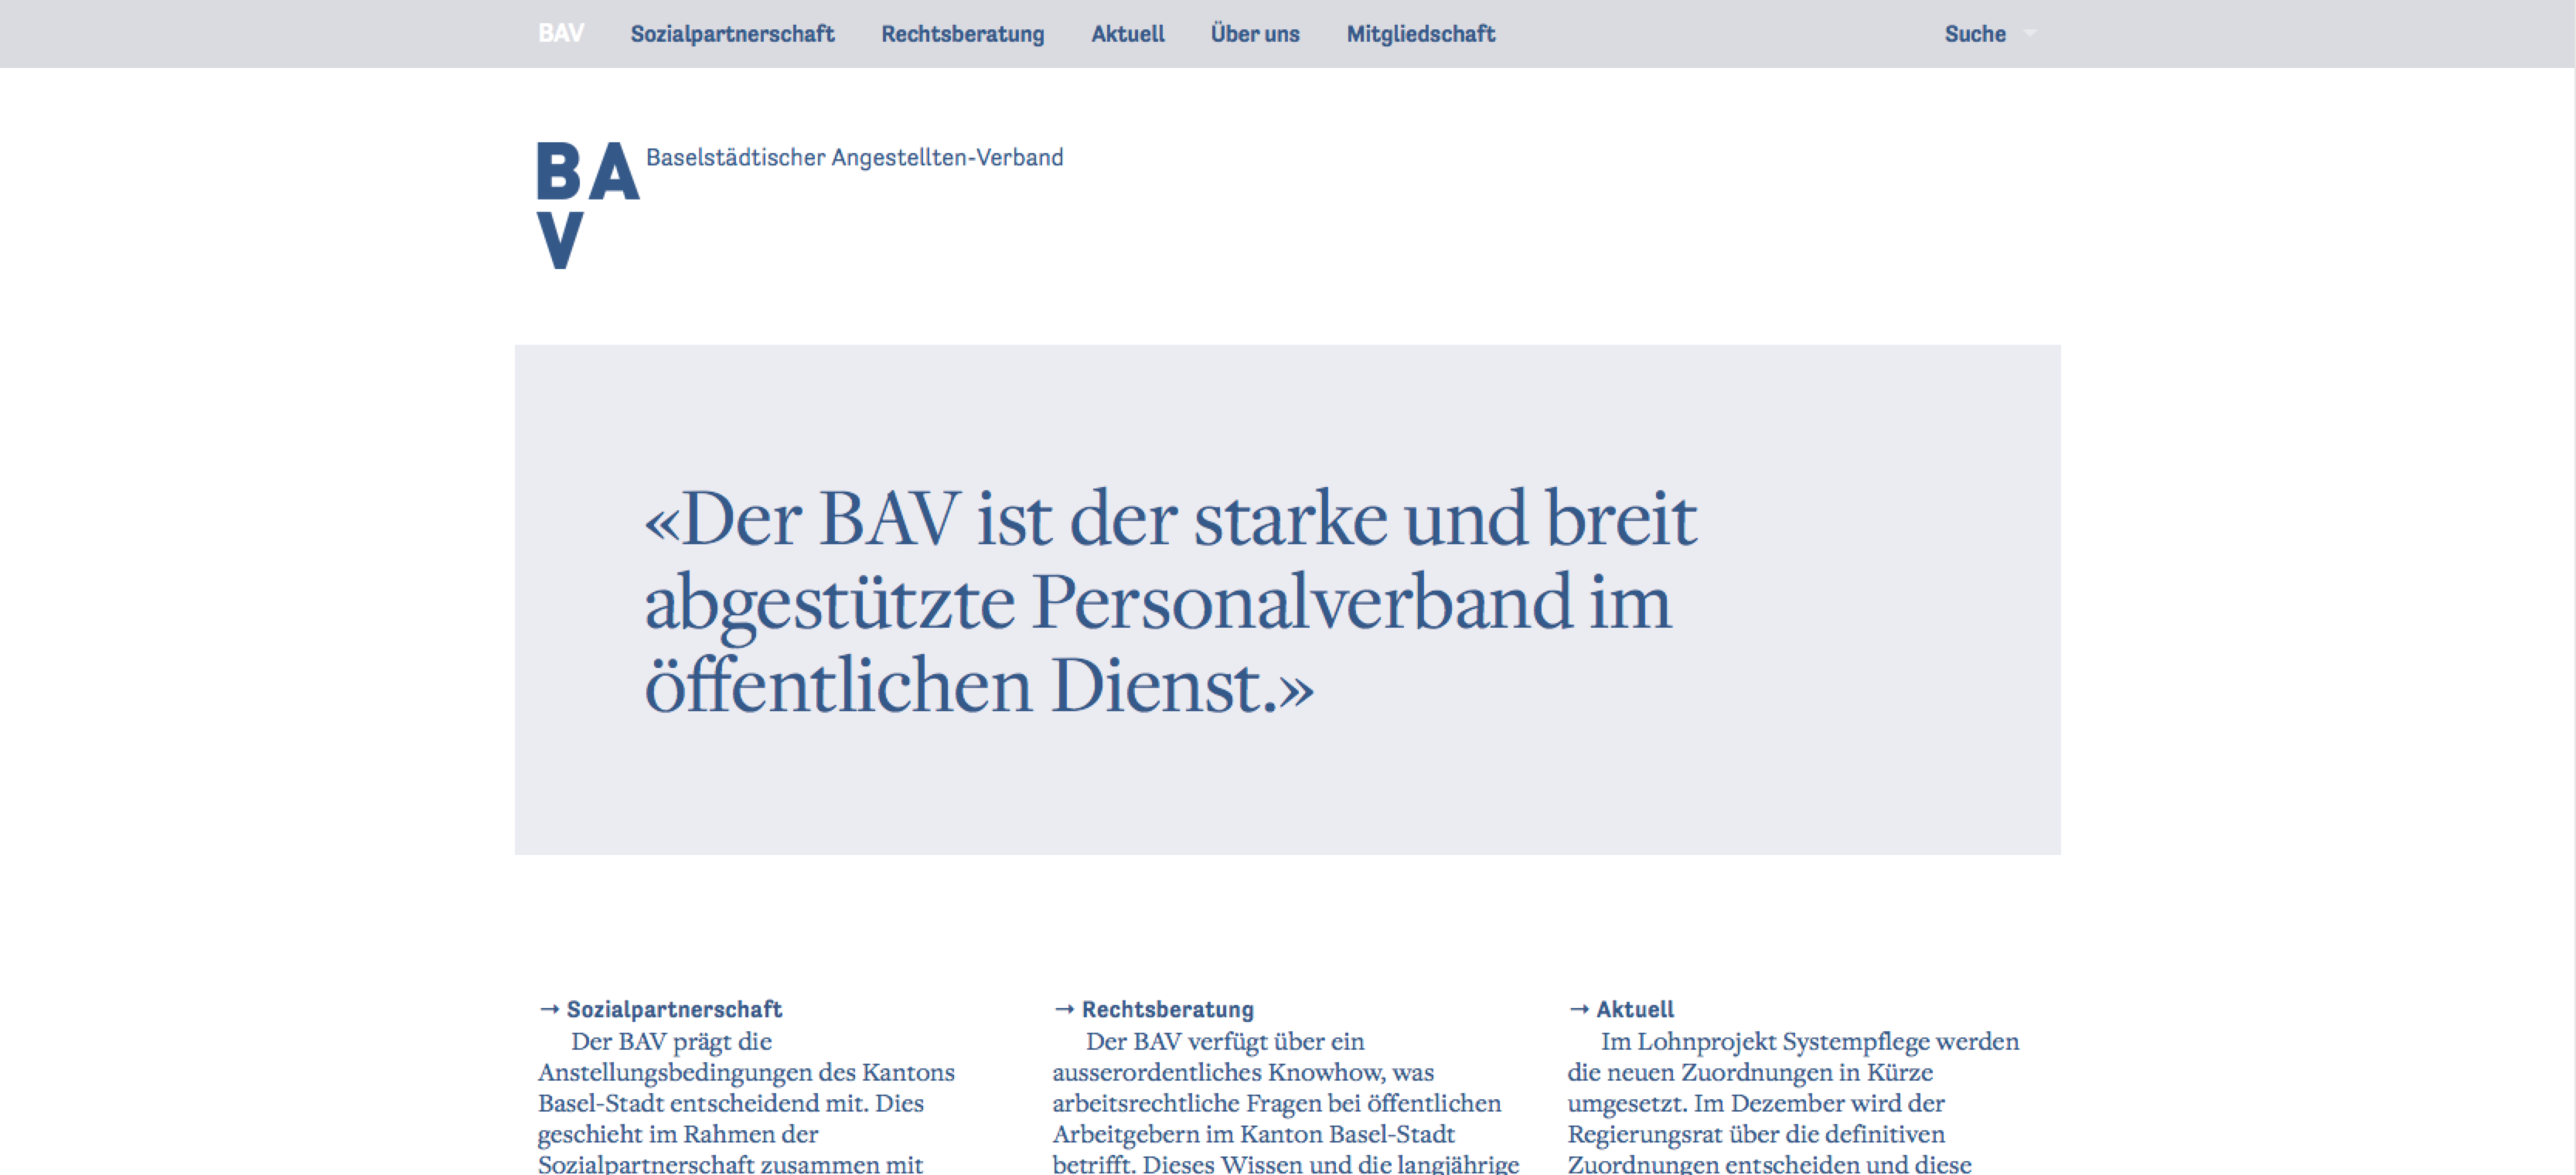Click the Suche label in the header

[x=1975, y=33]
